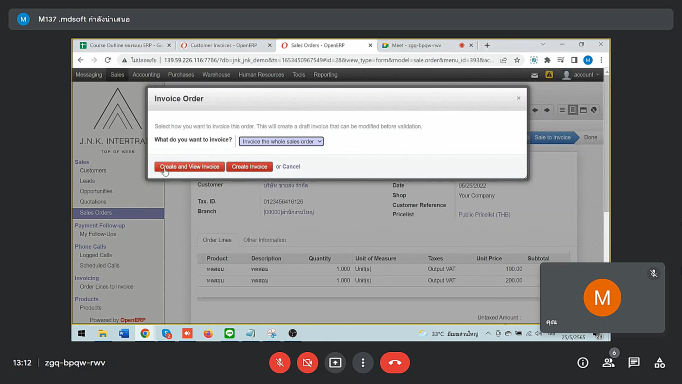Screen dimensions: 682x384
Task: Click the present screen button
Action: [x=335, y=362]
